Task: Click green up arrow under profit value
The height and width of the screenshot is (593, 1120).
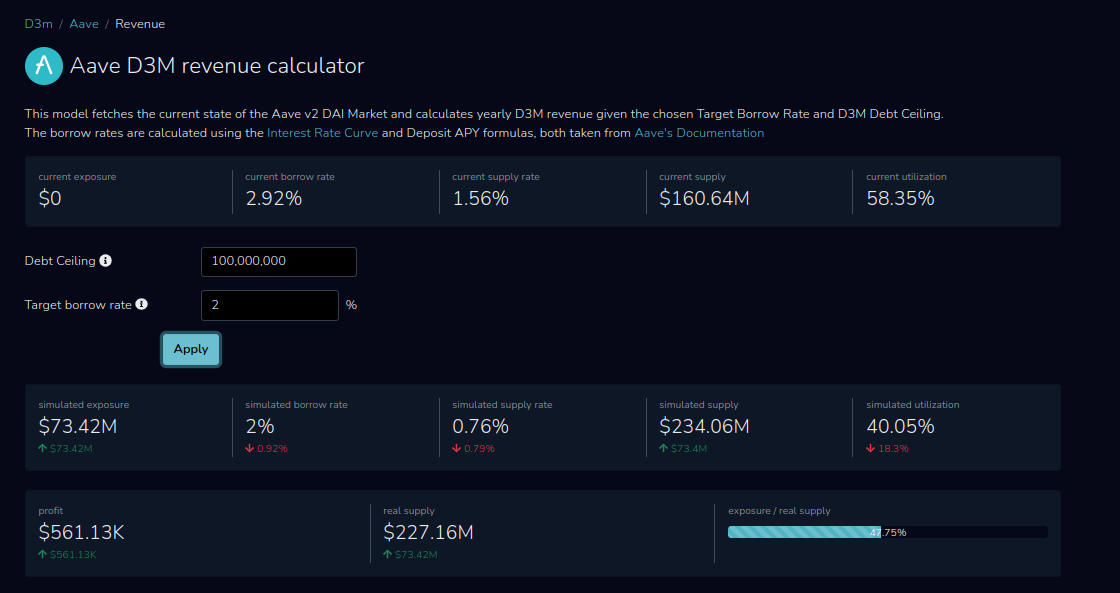Action: 43,554
